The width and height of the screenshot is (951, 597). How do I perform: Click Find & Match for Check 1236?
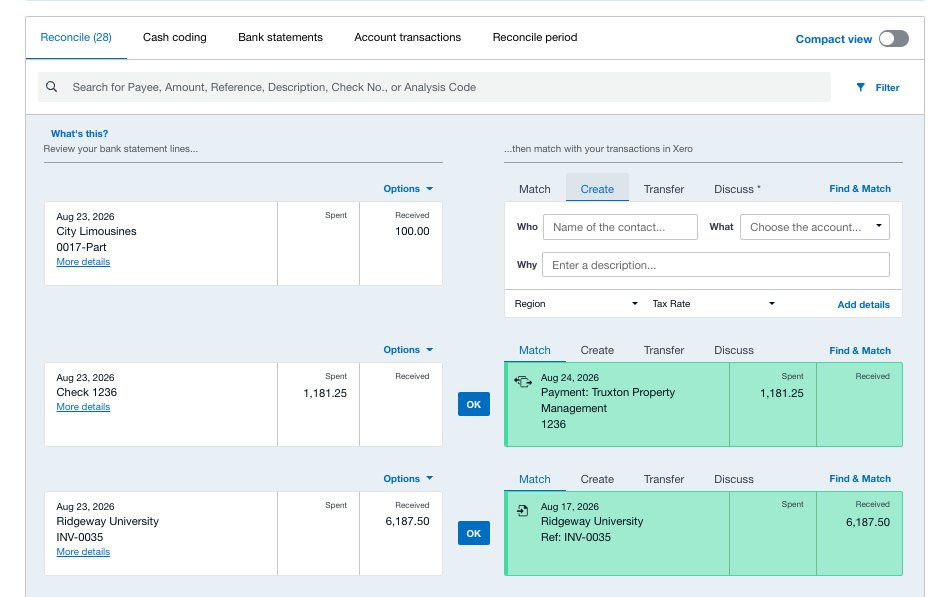tap(860, 351)
